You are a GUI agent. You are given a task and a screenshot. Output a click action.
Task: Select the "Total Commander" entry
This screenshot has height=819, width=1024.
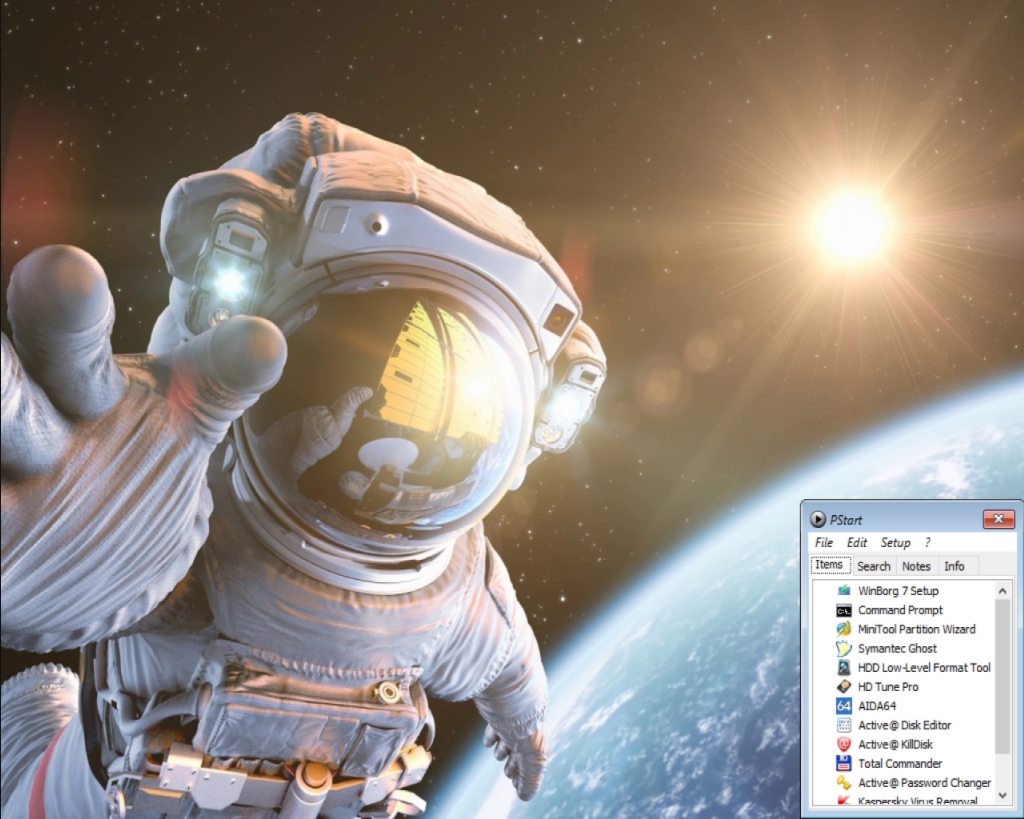pyautogui.click(x=900, y=763)
